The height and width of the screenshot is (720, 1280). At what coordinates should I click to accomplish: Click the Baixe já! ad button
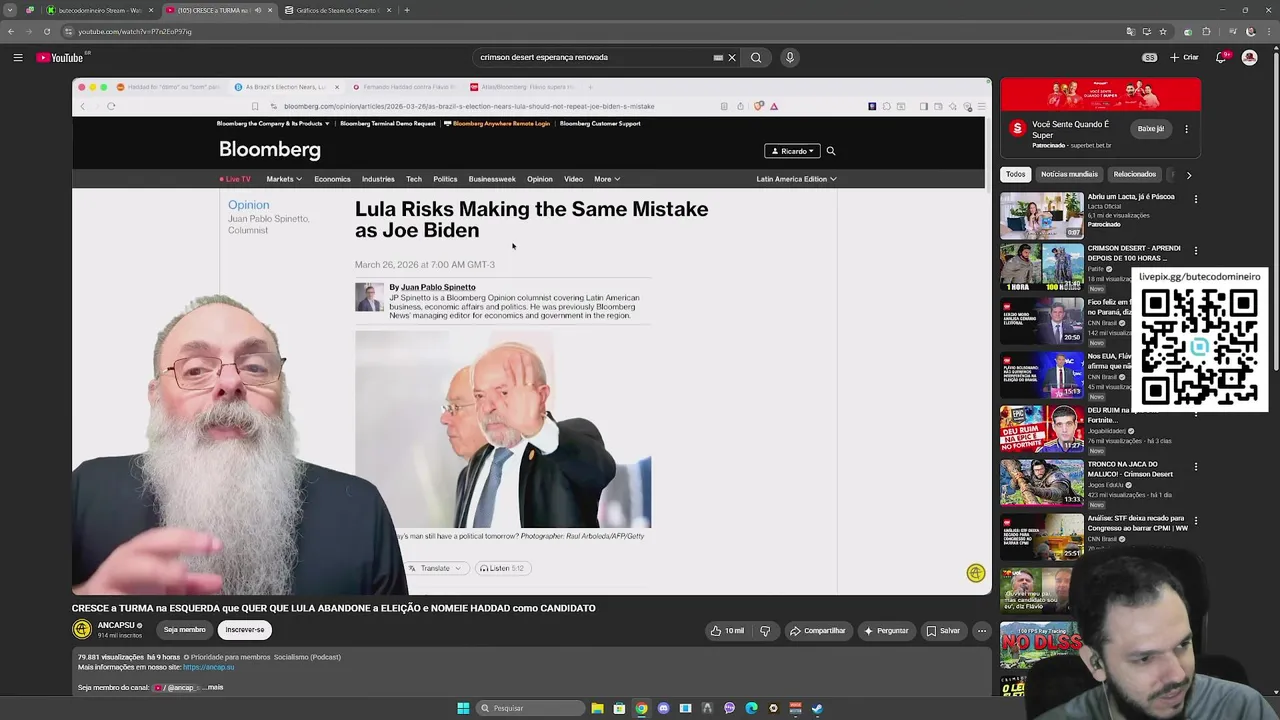pyautogui.click(x=1151, y=129)
